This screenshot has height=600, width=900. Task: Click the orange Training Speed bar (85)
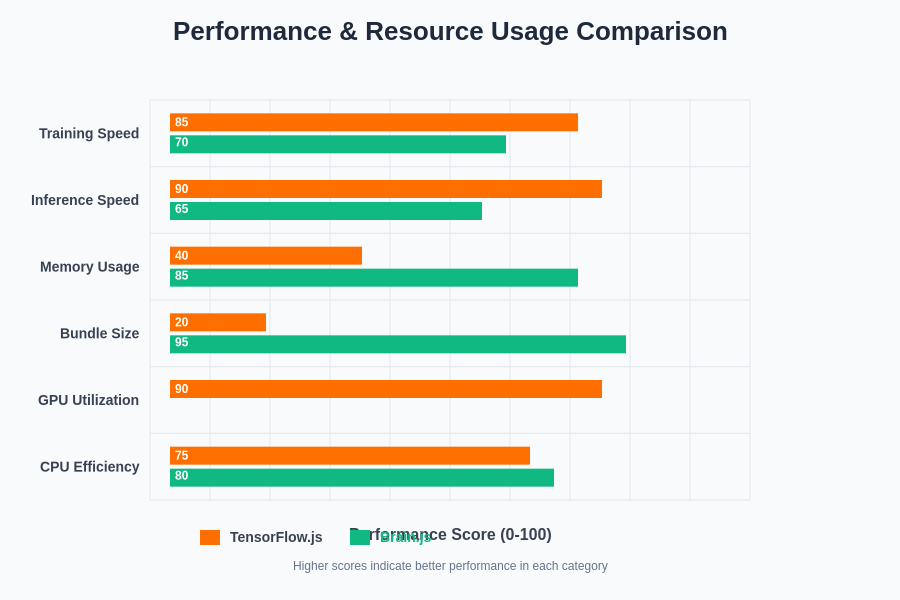374,122
